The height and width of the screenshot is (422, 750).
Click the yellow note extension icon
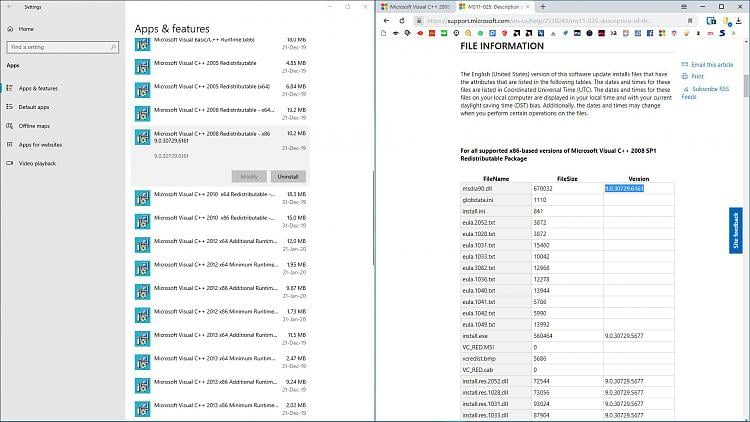coord(726,21)
